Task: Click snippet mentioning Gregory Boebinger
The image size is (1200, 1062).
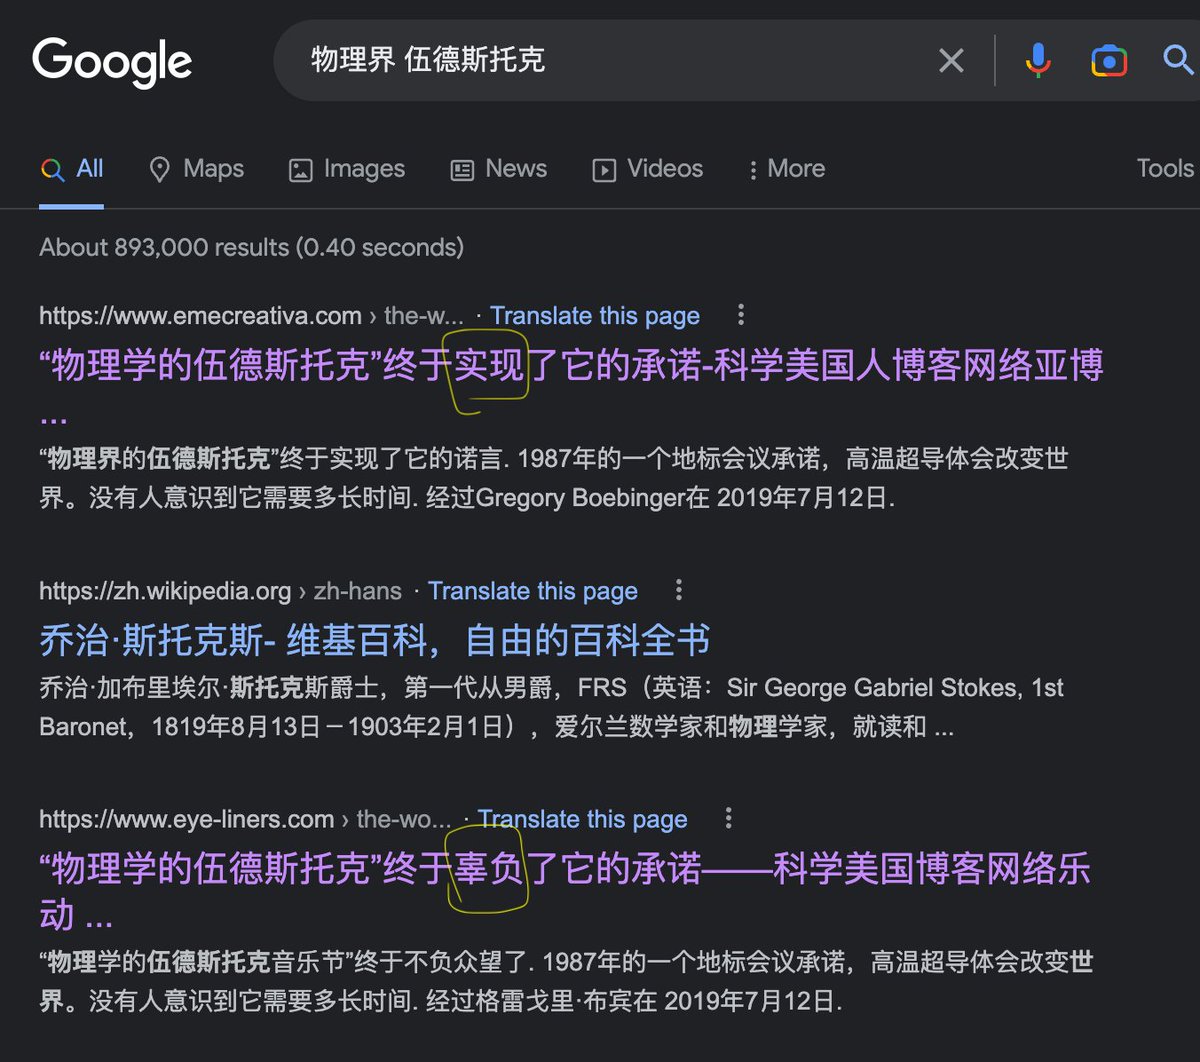Action: (x=554, y=478)
